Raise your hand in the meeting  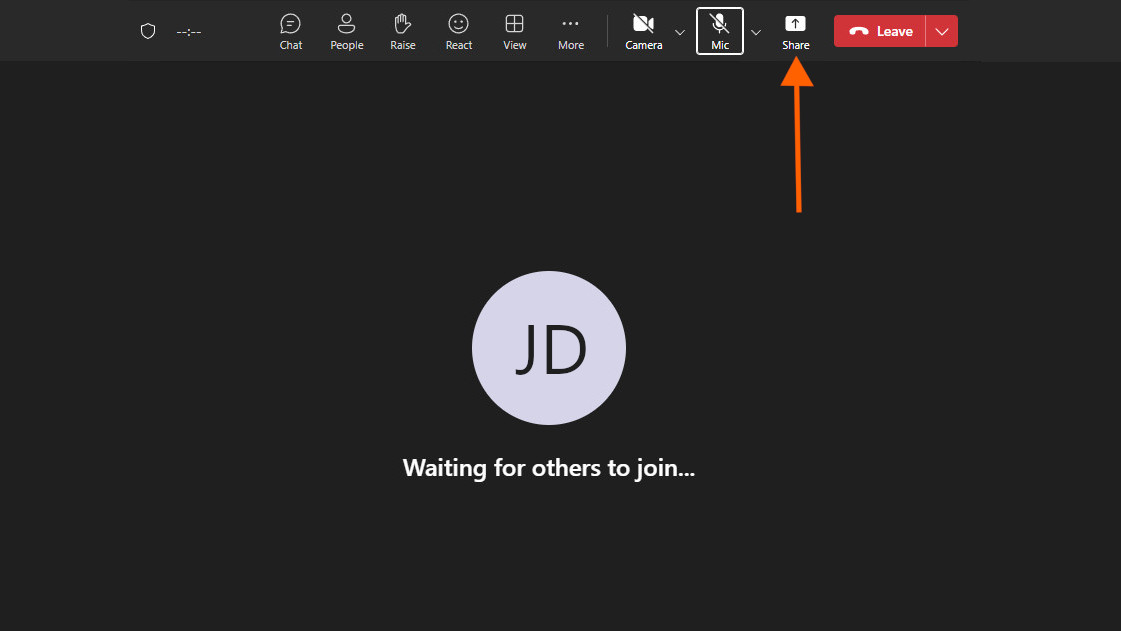(x=402, y=31)
